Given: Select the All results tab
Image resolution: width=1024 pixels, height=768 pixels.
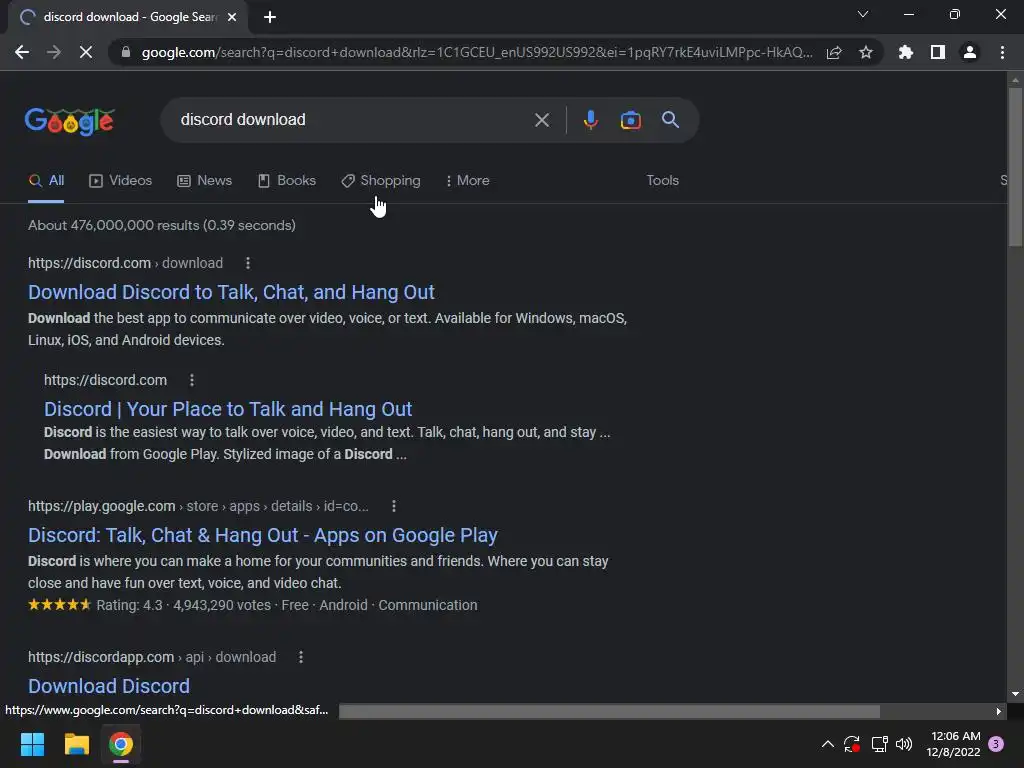Looking at the screenshot, I should pyautogui.click(x=46, y=181).
